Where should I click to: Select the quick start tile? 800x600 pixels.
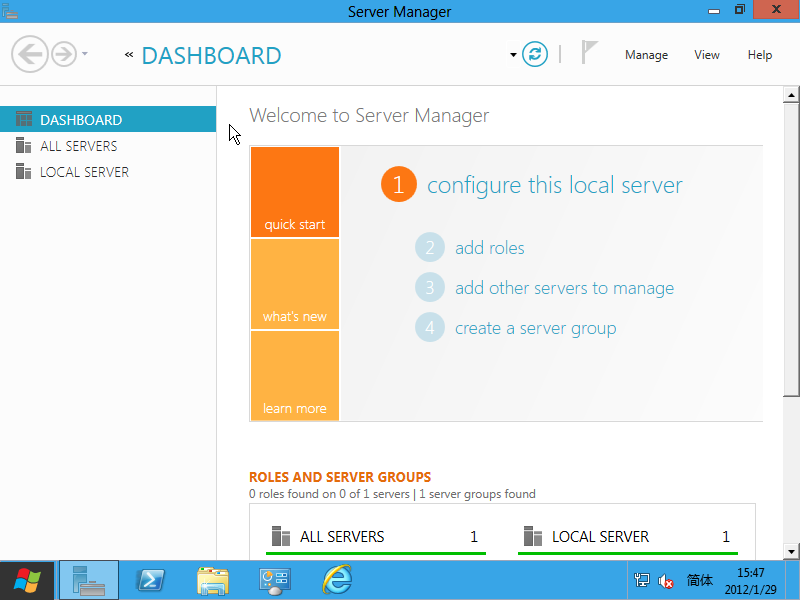tap(295, 192)
